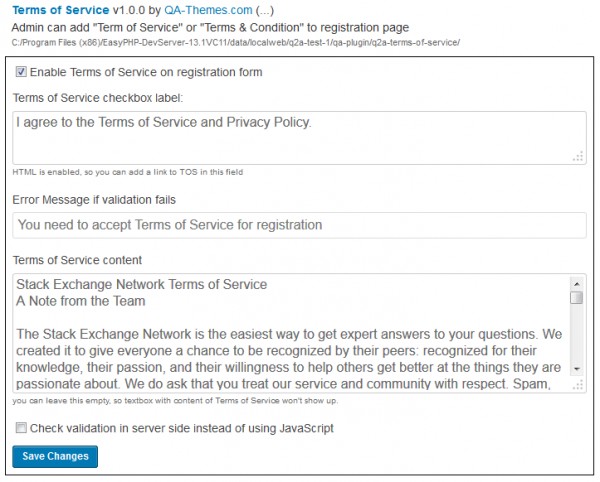Click the "Stack Exchange Network Terms of Service" heading line
The width and height of the screenshot is (600, 482).
tap(142, 285)
